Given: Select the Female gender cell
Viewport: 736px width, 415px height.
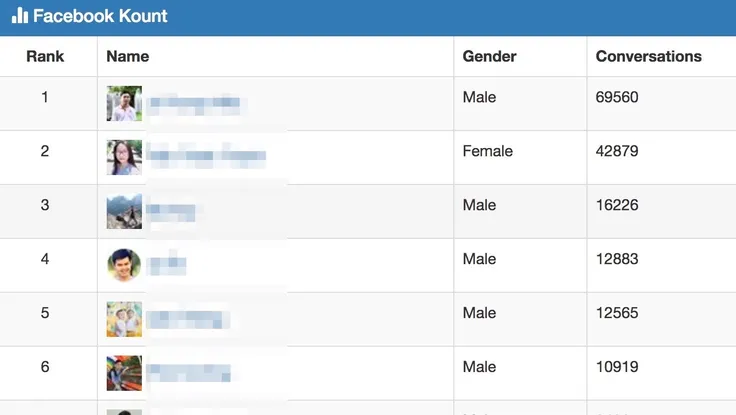Looking at the screenshot, I should pos(487,151).
